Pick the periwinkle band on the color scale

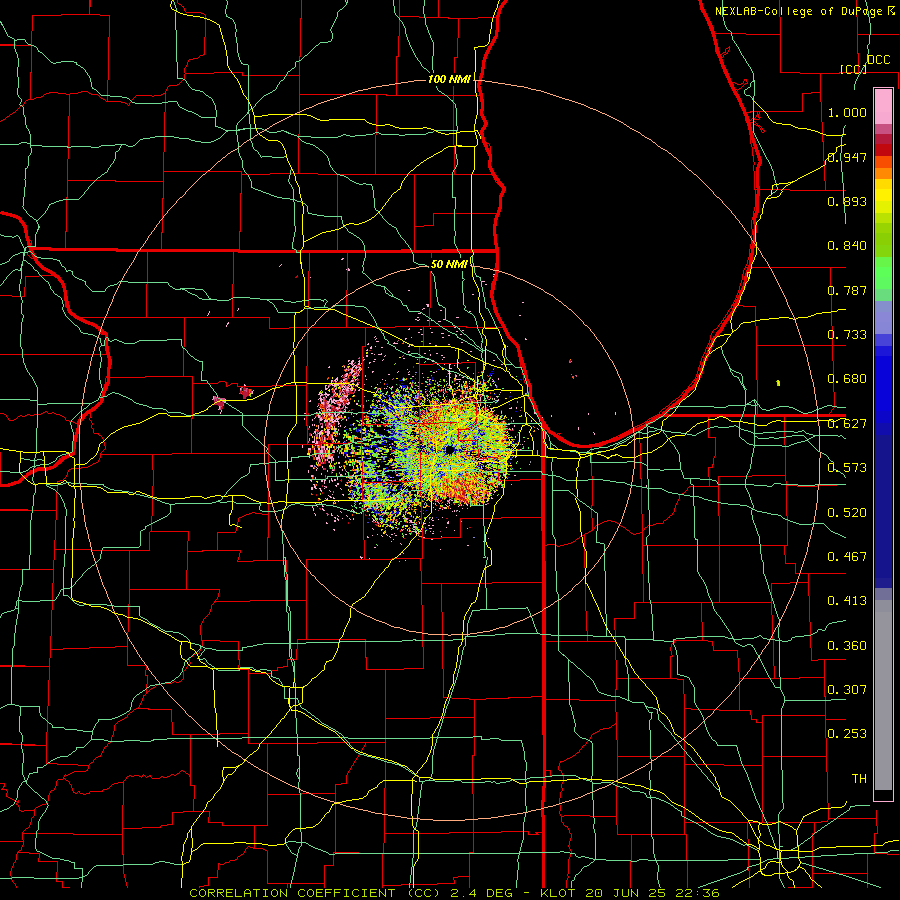click(883, 318)
